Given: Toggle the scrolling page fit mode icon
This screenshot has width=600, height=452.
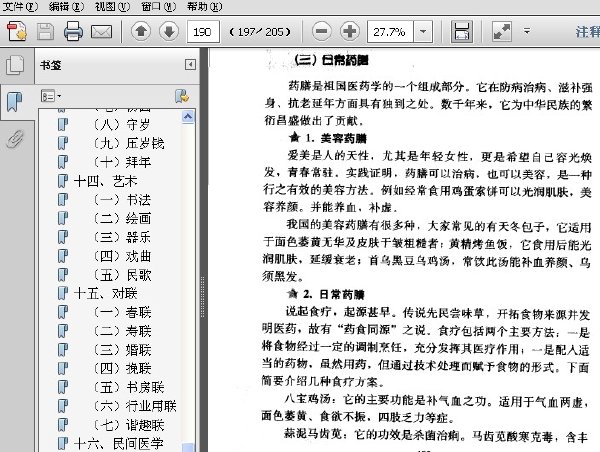Looking at the screenshot, I should coord(462,31).
